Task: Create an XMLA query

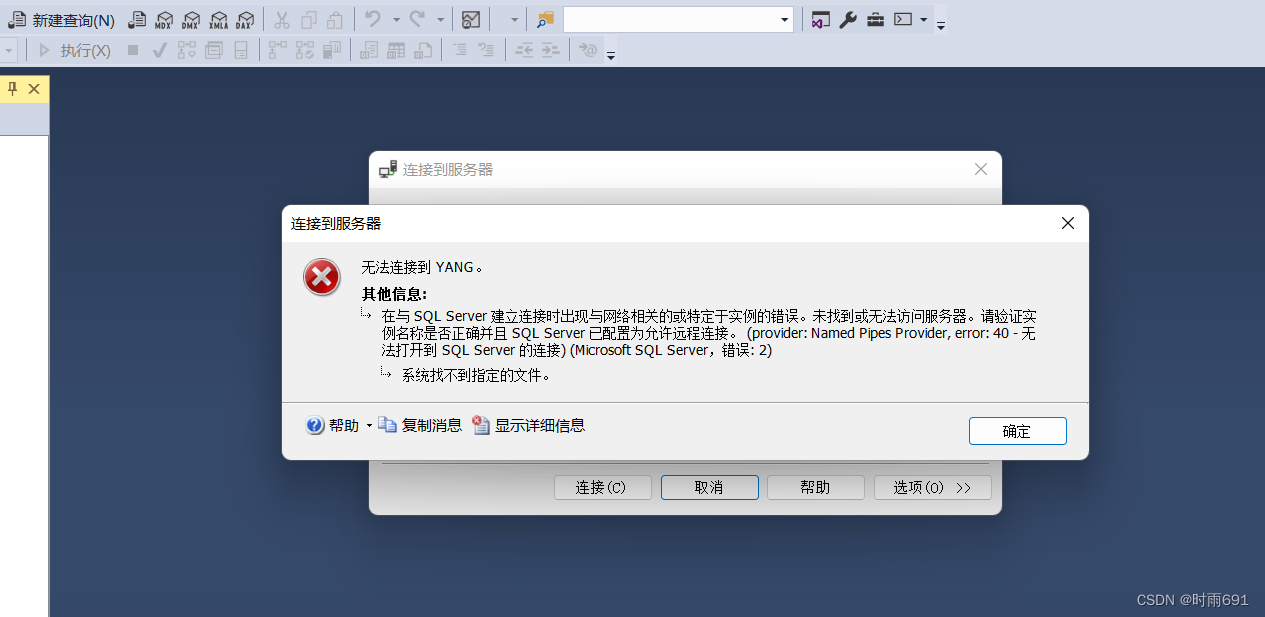Action: point(218,20)
